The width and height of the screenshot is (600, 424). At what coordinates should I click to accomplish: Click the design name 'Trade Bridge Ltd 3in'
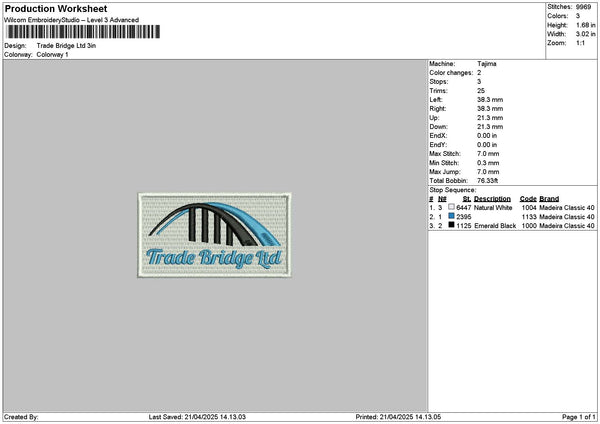coord(66,46)
